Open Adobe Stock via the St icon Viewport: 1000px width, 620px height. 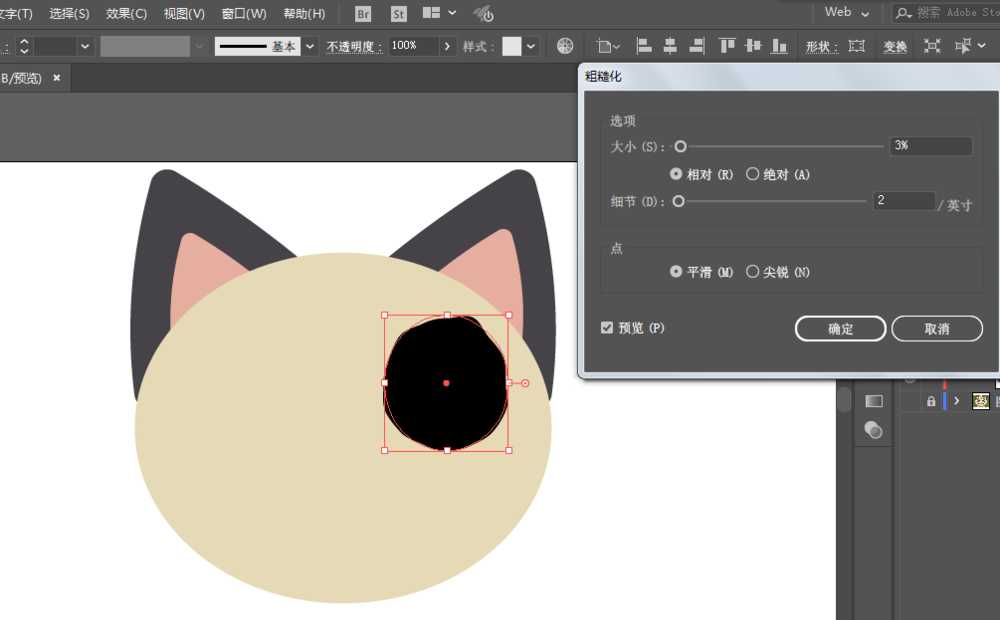point(398,14)
